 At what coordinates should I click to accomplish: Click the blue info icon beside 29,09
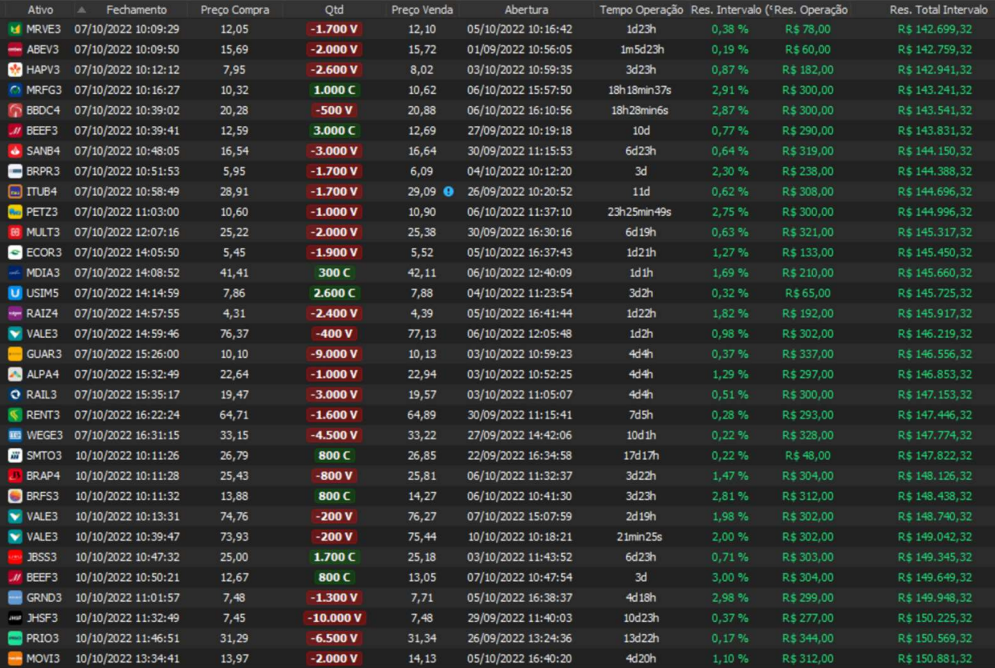pyautogui.click(x=449, y=191)
